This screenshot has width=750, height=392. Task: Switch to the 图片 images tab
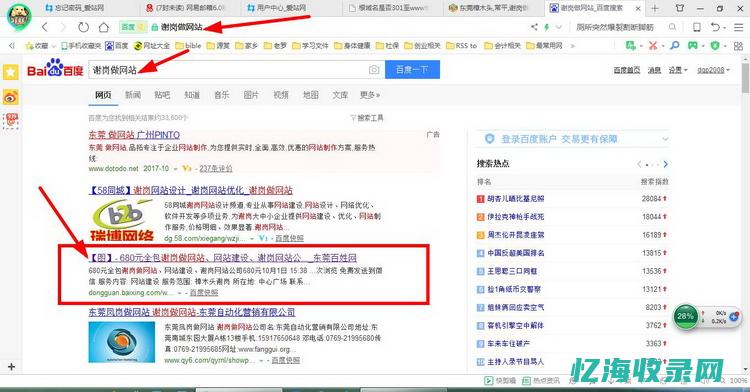[251, 95]
